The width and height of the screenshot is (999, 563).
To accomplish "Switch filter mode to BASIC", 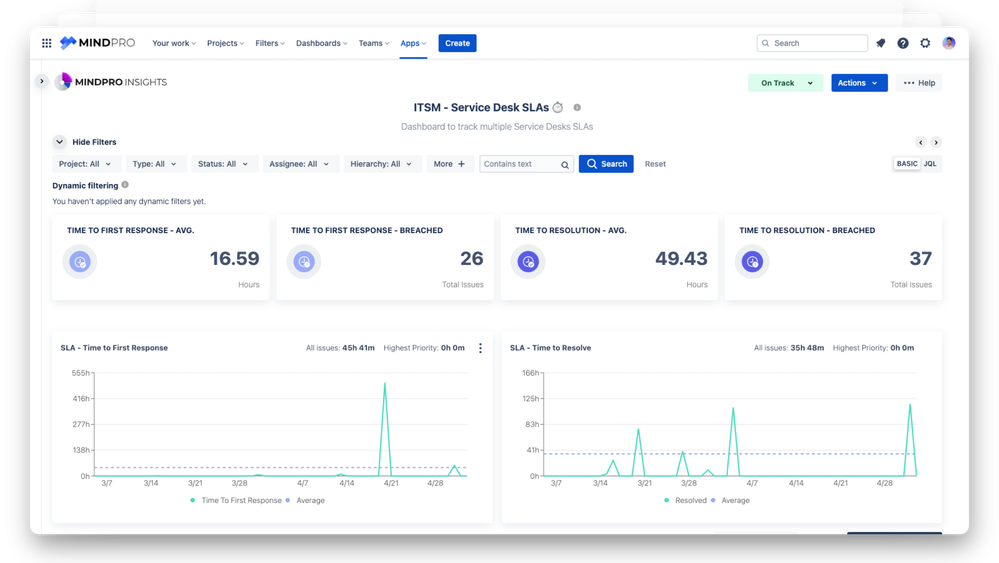I will [906, 164].
